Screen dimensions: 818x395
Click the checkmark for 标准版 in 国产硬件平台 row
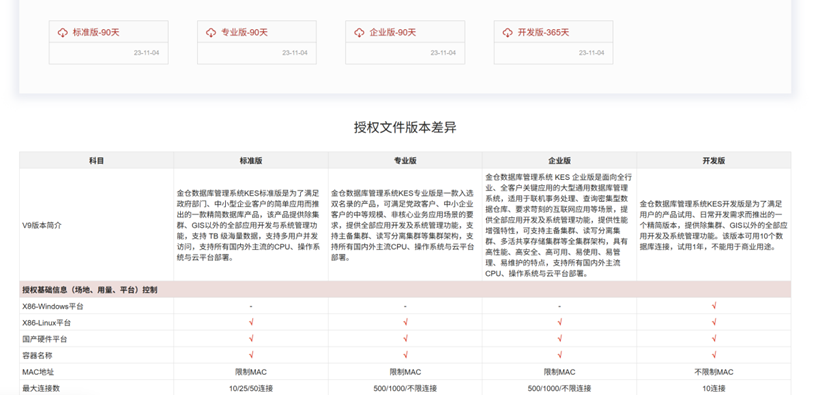coord(251,339)
